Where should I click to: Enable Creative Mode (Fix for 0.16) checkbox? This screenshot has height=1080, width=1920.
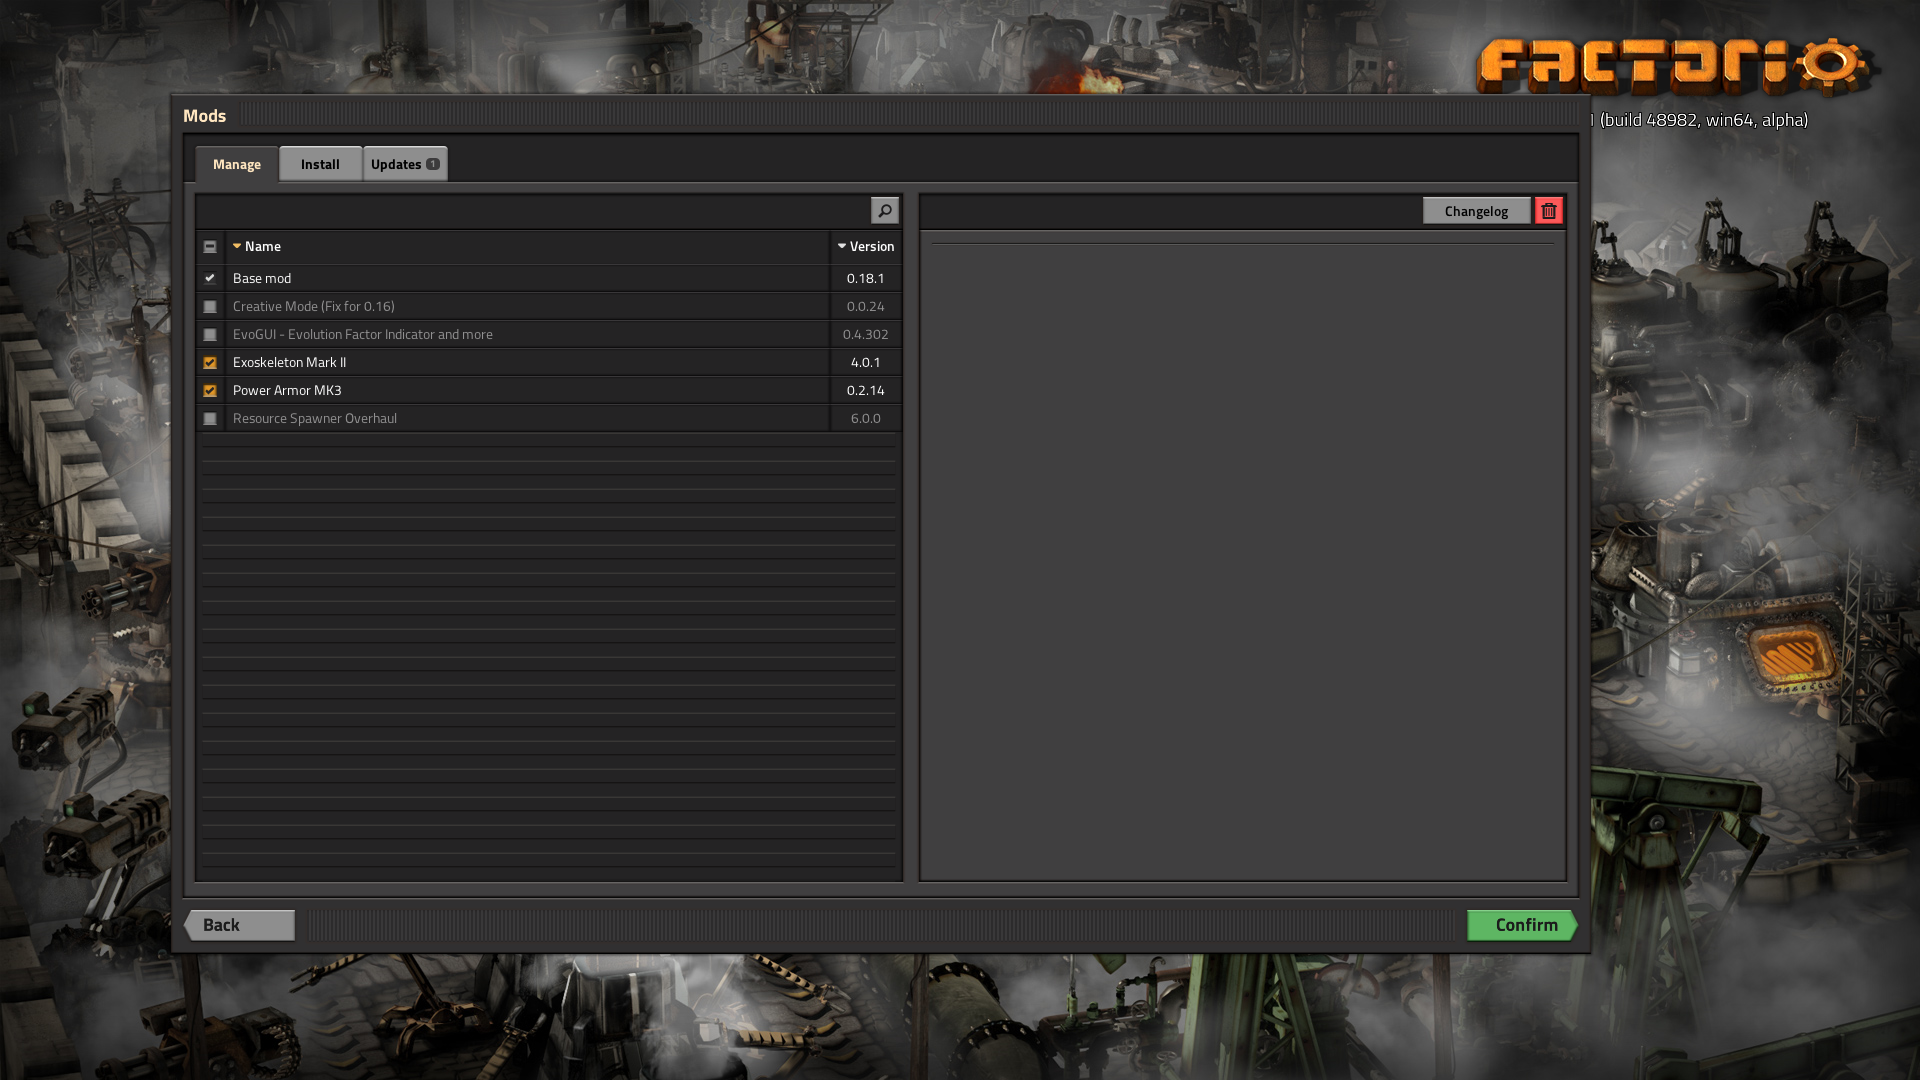(210, 306)
